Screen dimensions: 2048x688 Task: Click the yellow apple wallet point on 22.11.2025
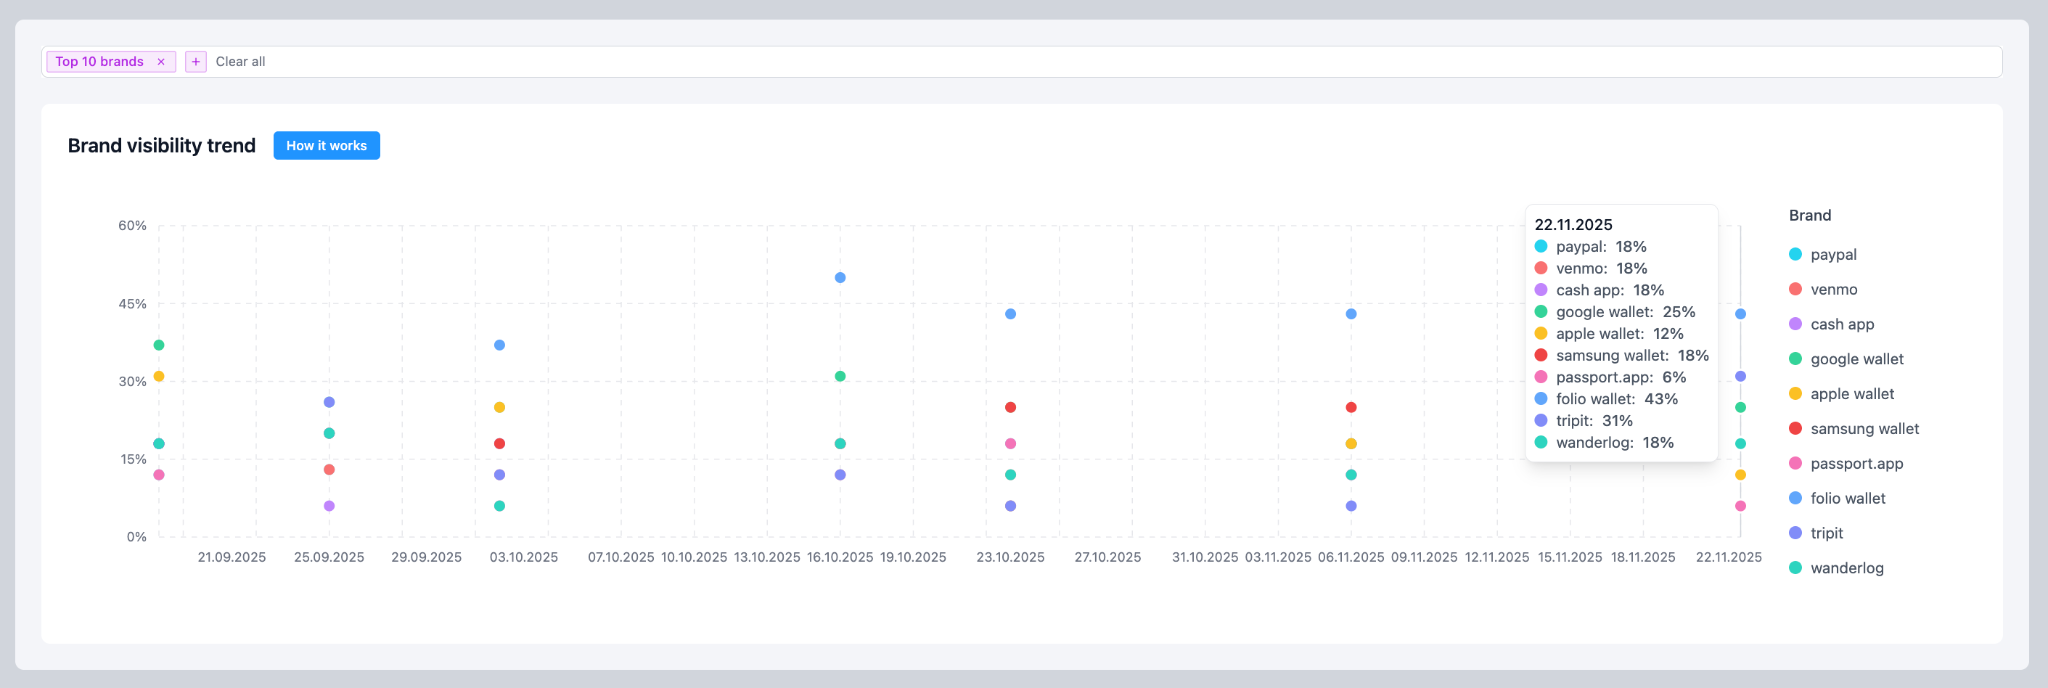pyautogui.click(x=1741, y=475)
